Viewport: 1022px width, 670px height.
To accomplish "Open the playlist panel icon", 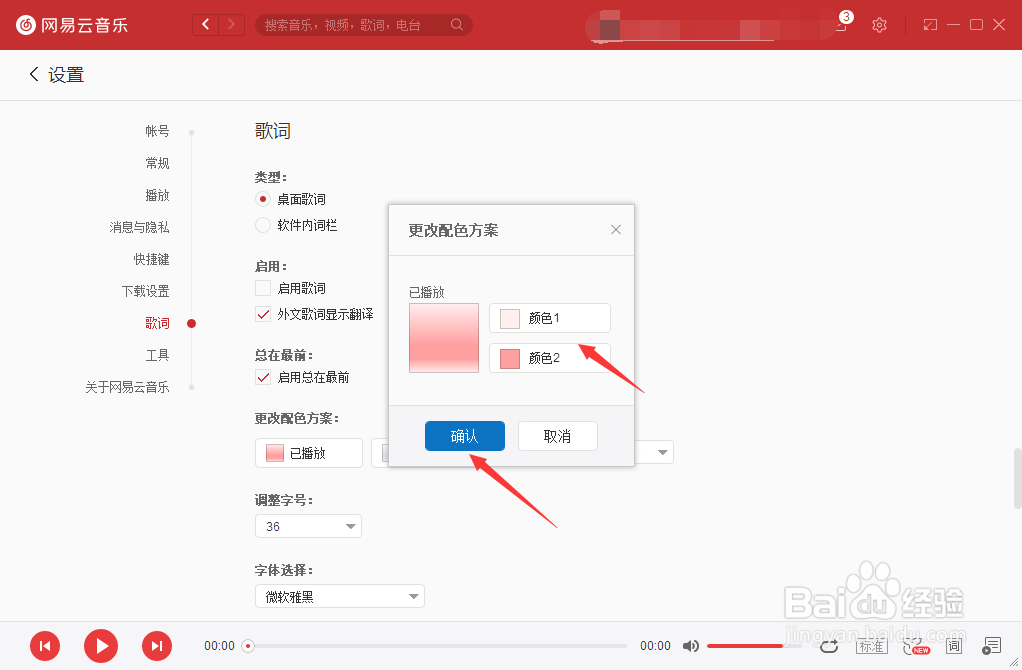I will [x=992, y=647].
